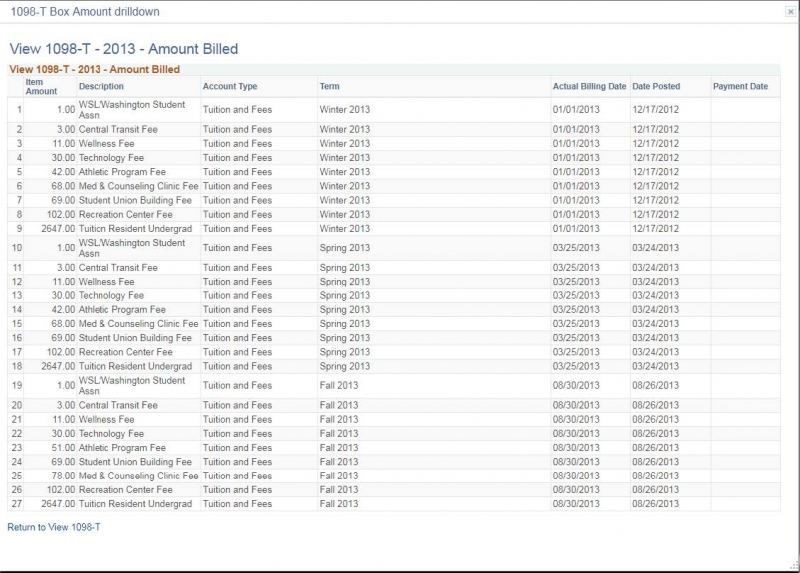Click the row number 14 cell

[x=16, y=310]
